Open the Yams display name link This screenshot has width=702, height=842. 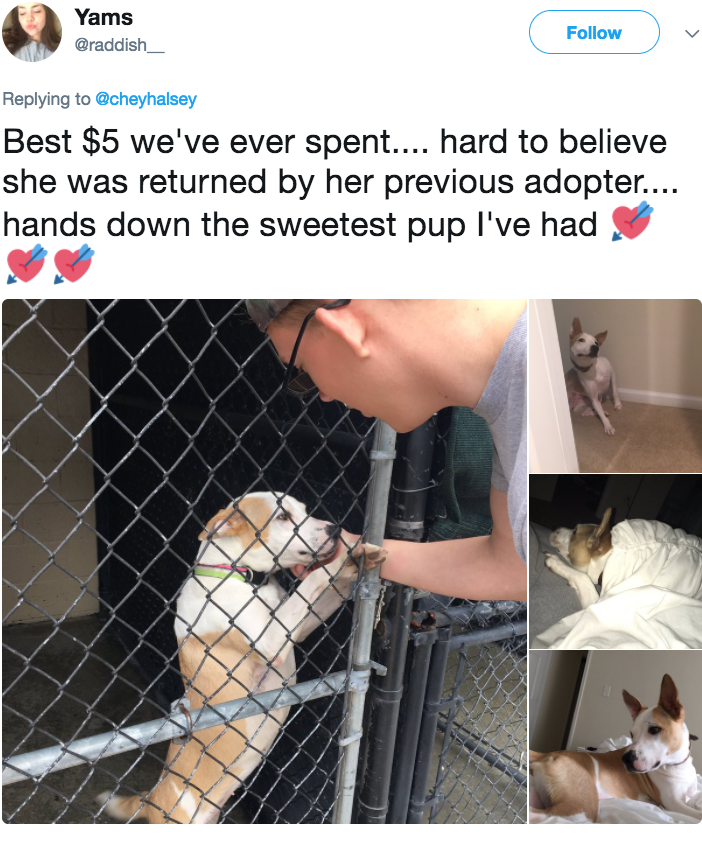104,17
